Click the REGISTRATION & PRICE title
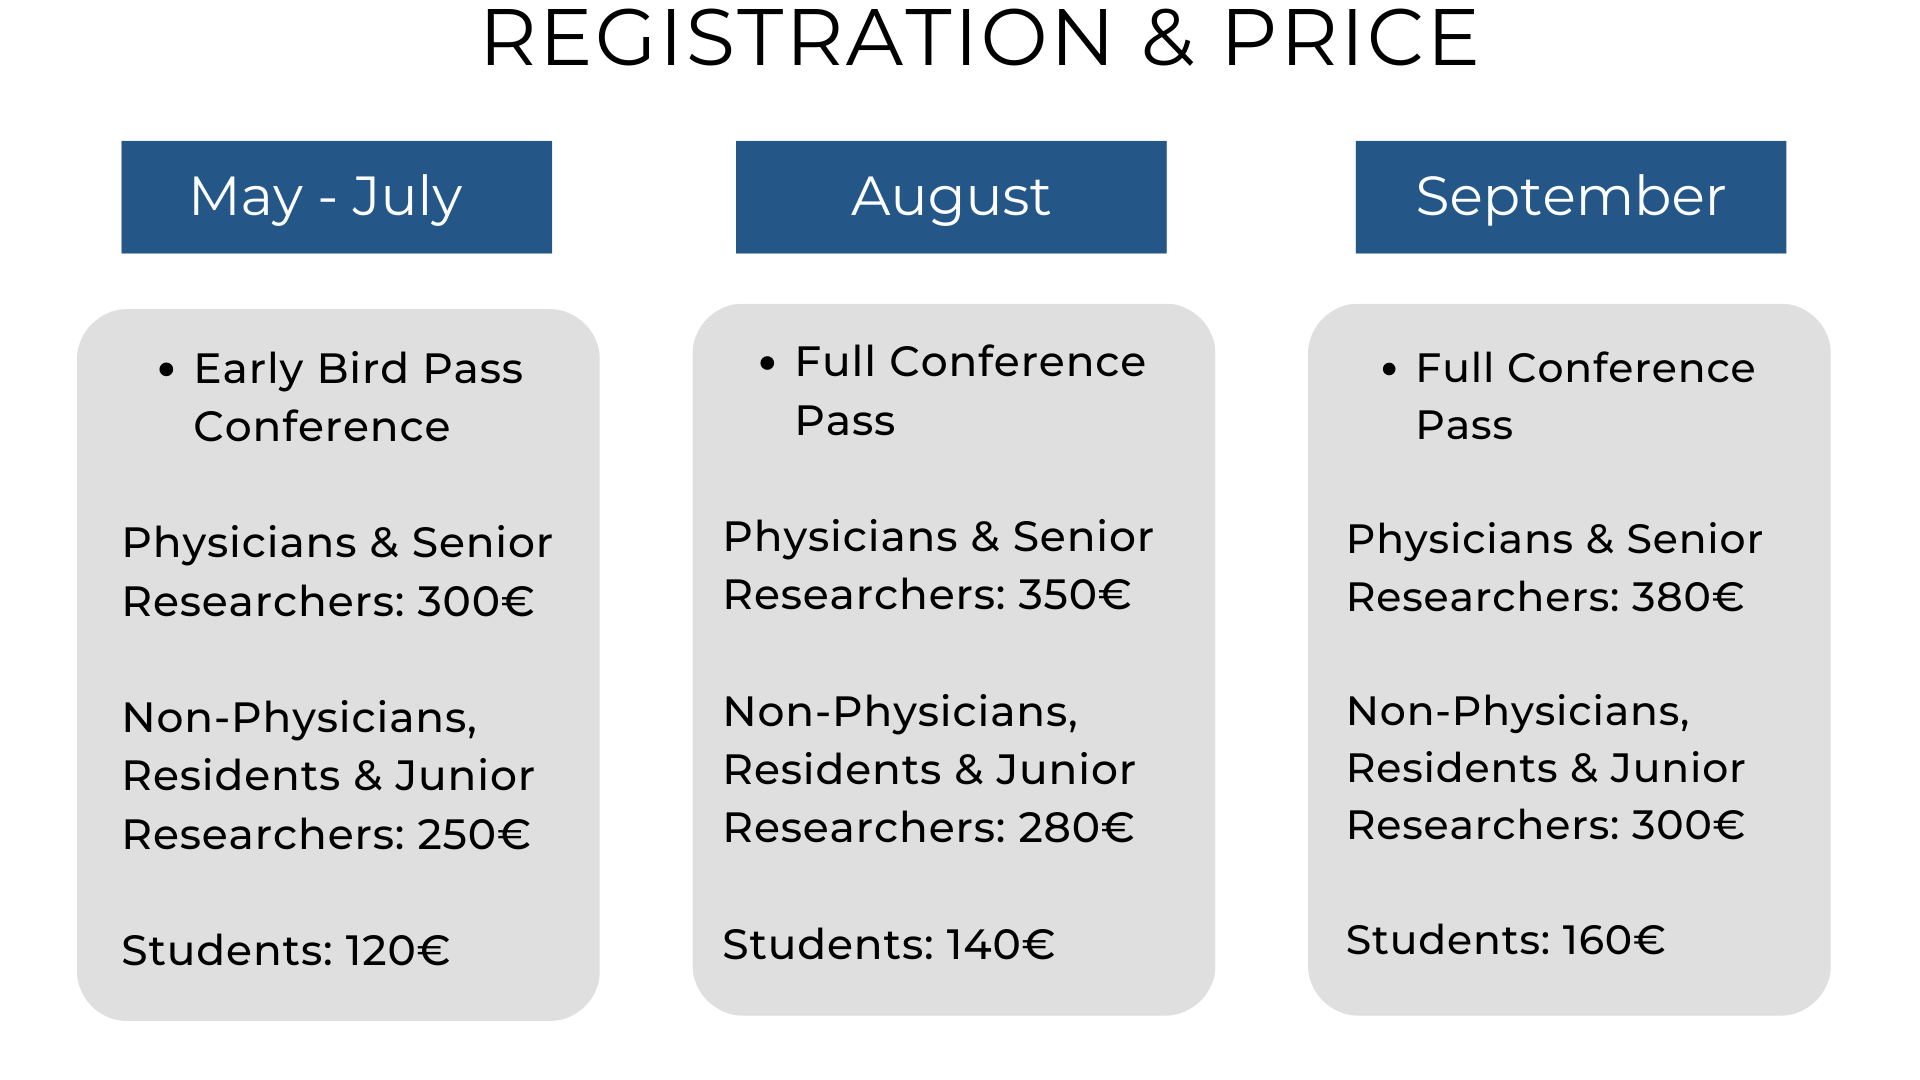Viewport: 1920px width, 1080px height. (980, 38)
